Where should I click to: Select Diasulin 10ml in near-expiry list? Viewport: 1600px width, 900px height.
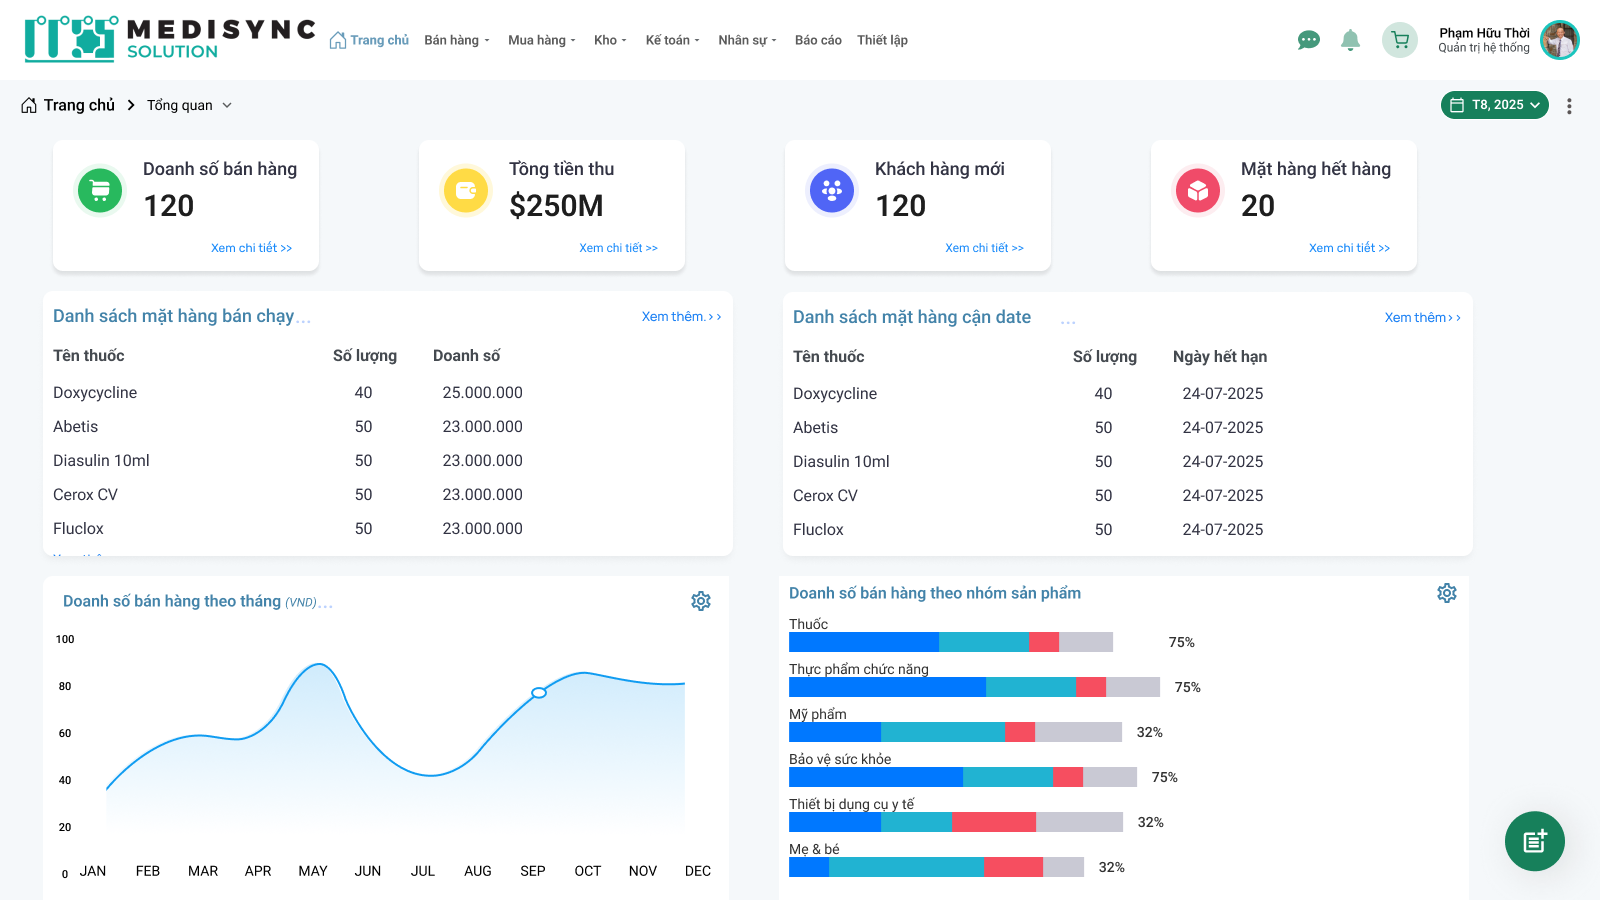[x=841, y=461]
